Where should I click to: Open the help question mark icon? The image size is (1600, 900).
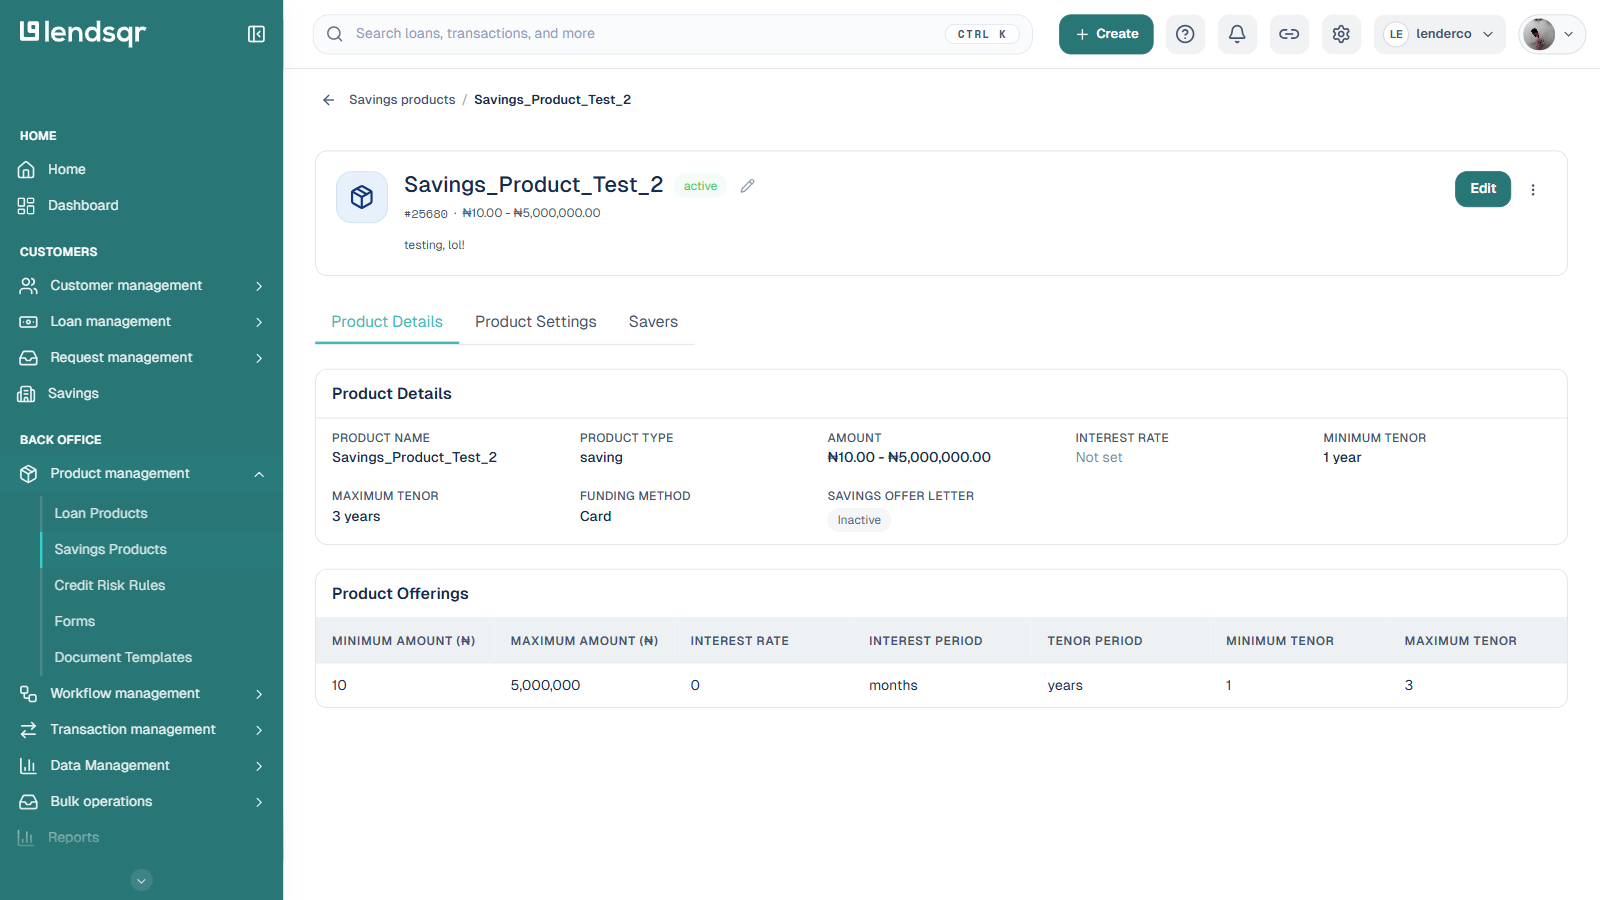(x=1185, y=34)
